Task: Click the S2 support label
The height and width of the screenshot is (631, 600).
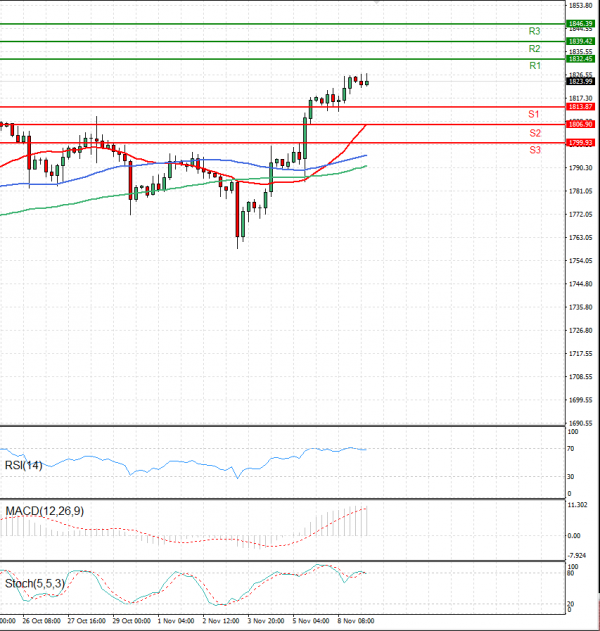Action: click(x=535, y=133)
